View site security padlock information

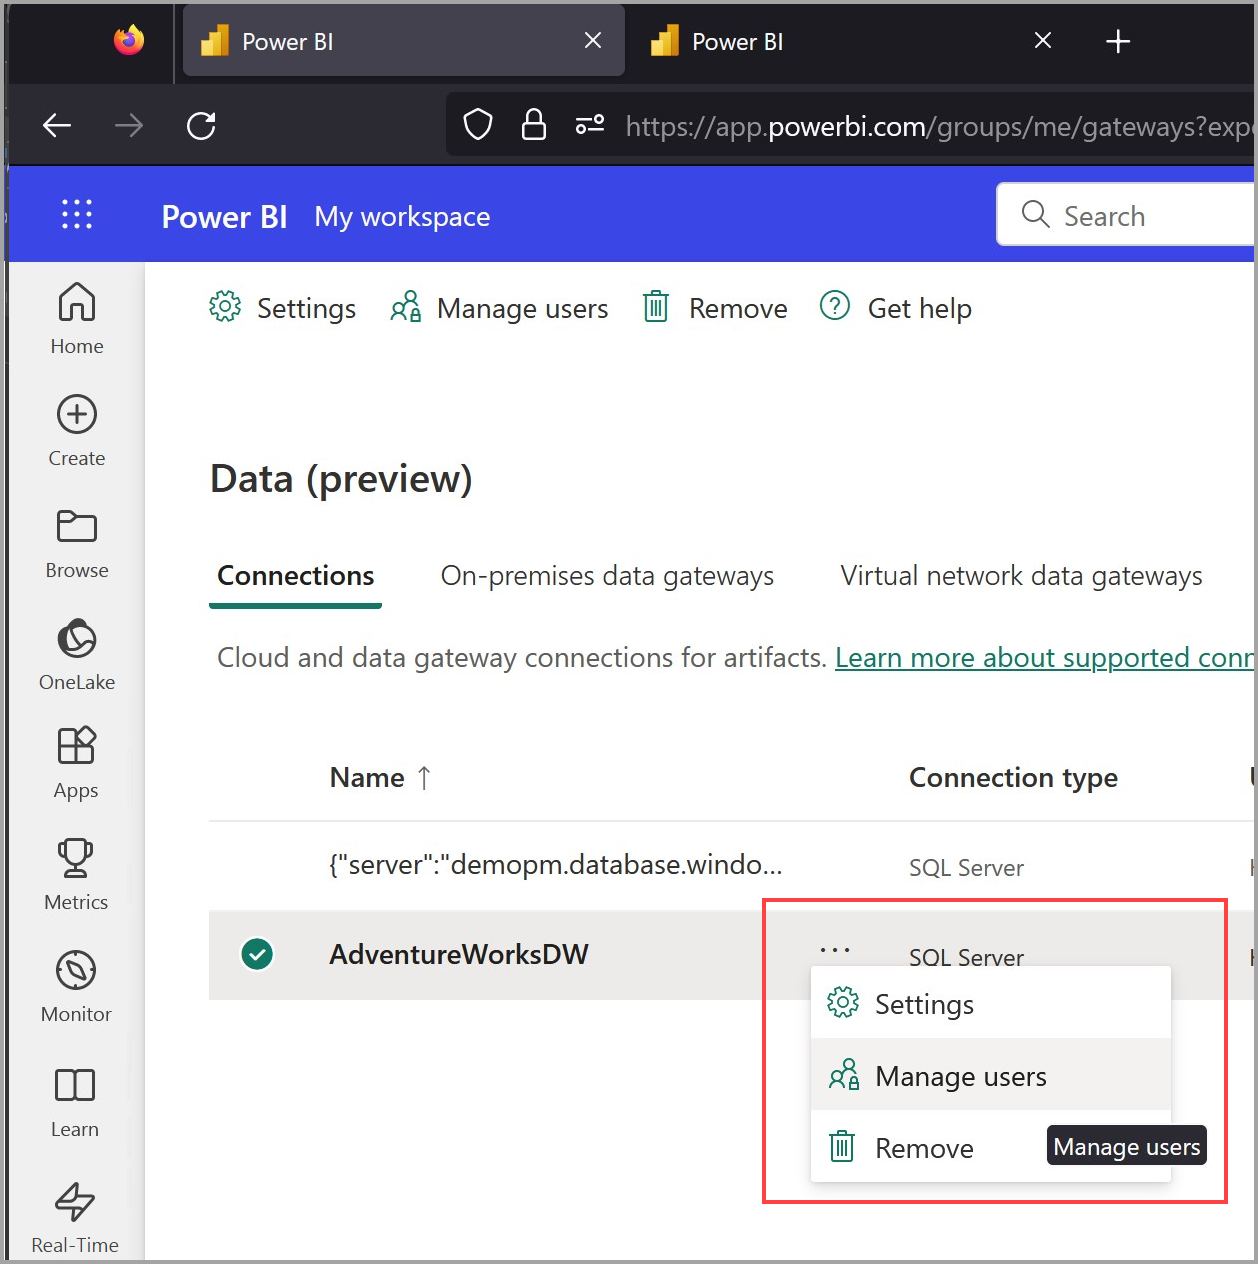click(x=534, y=125)
